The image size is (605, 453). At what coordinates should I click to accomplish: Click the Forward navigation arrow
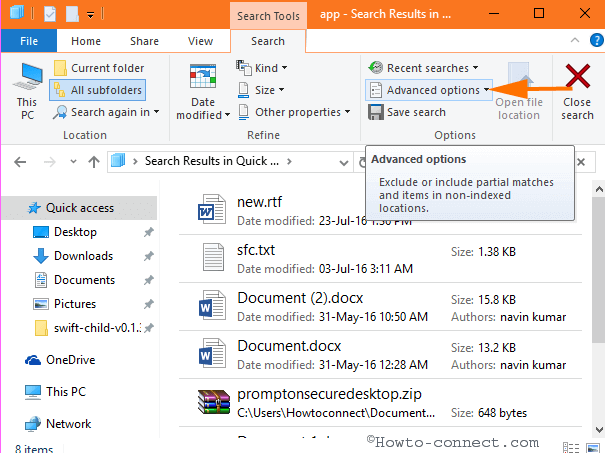(x=49, y=162)
